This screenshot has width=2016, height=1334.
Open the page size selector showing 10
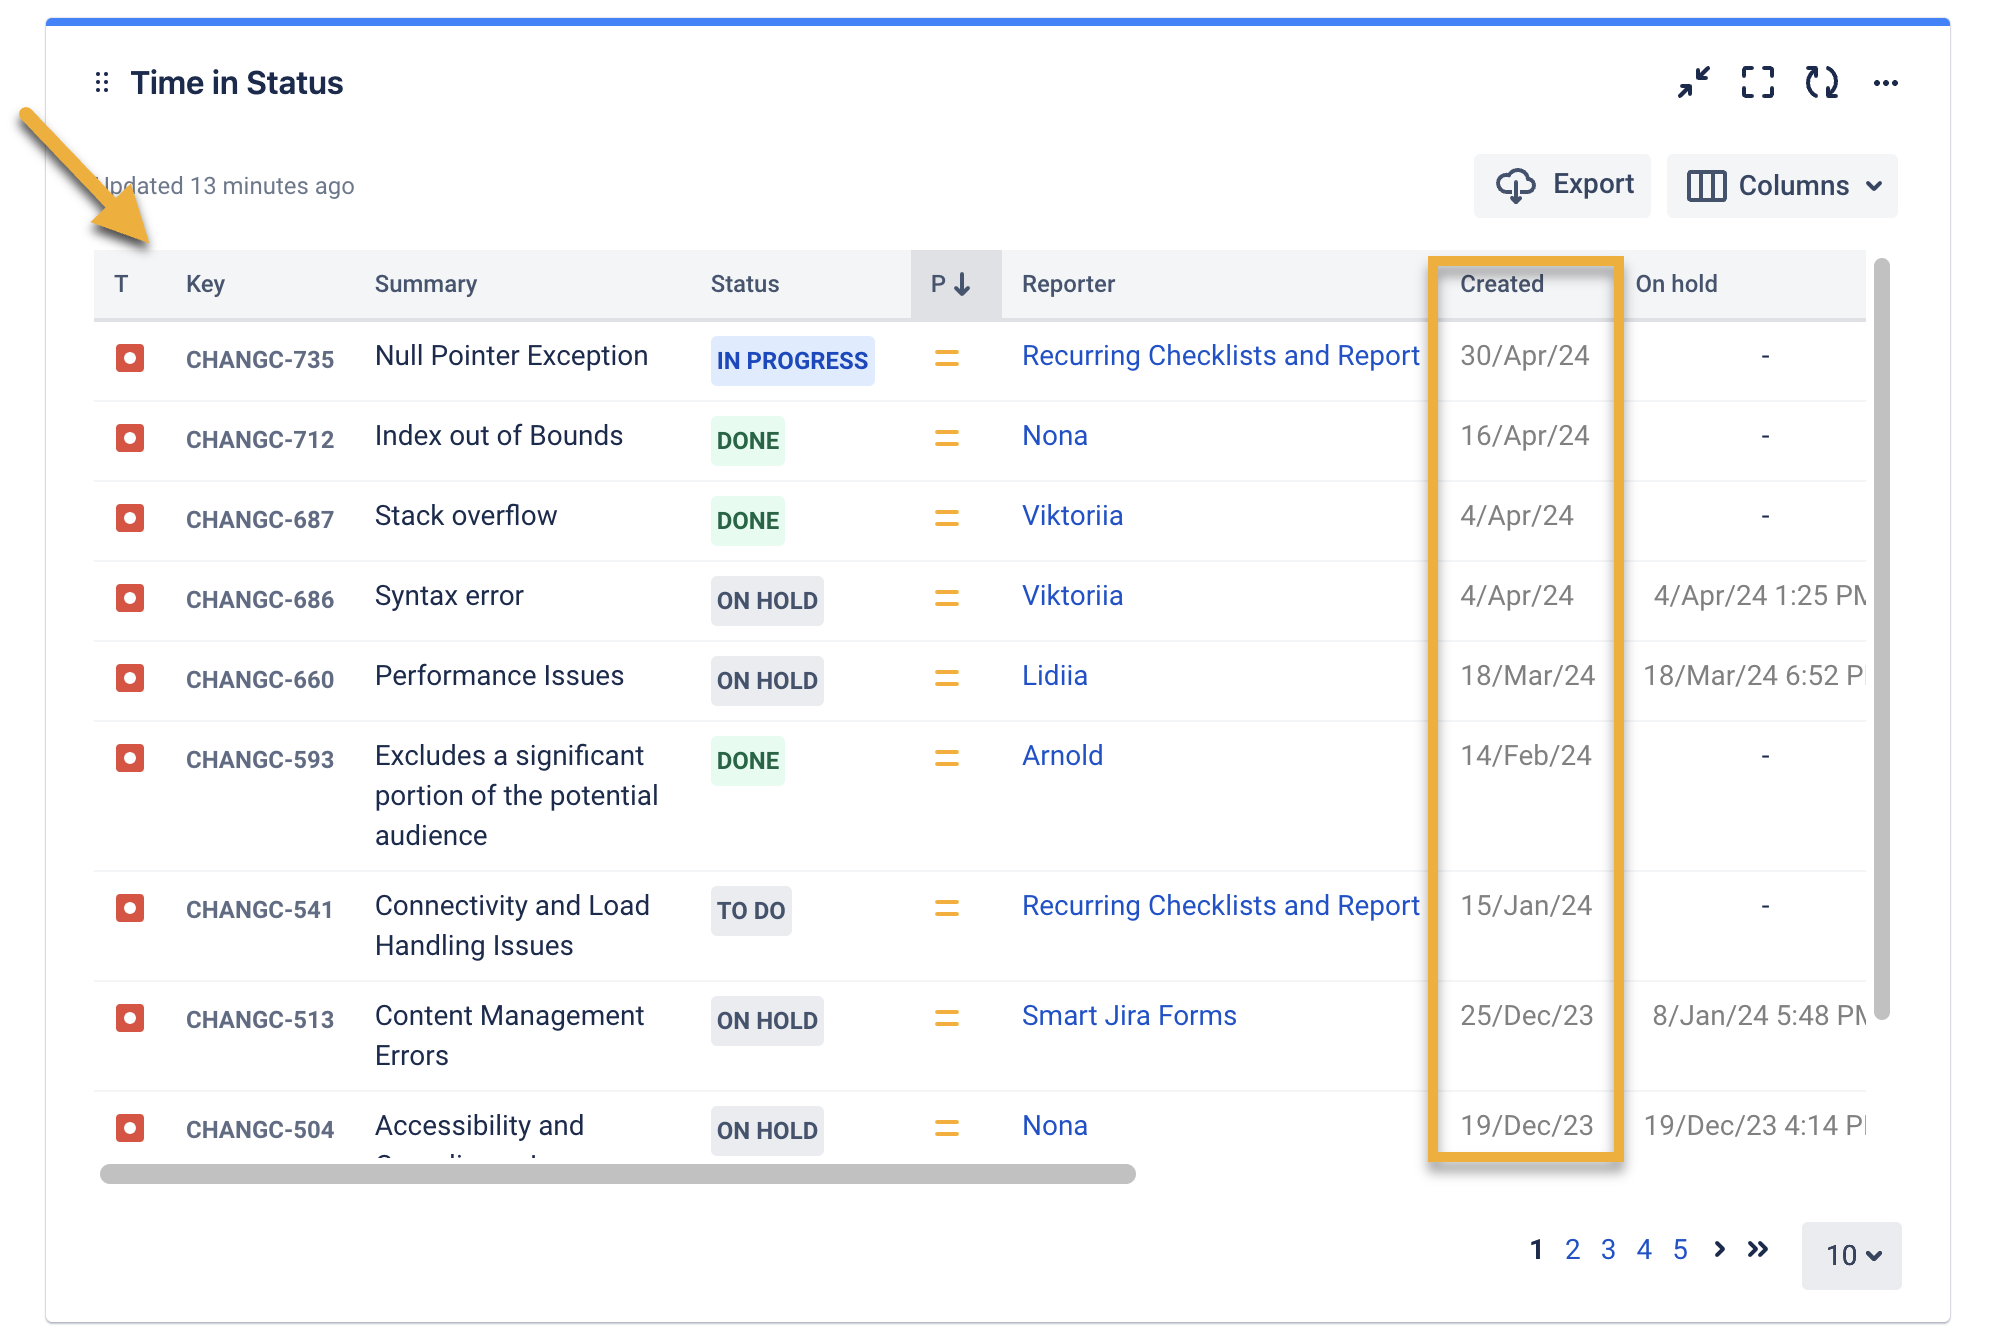[x=1851, y=1256]
